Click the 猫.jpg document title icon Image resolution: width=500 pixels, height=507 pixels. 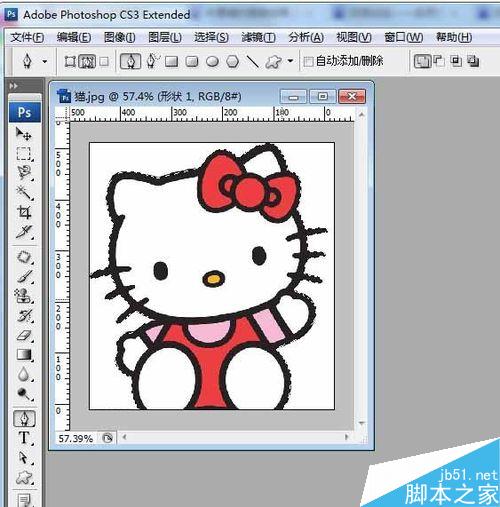coord(64,96)
